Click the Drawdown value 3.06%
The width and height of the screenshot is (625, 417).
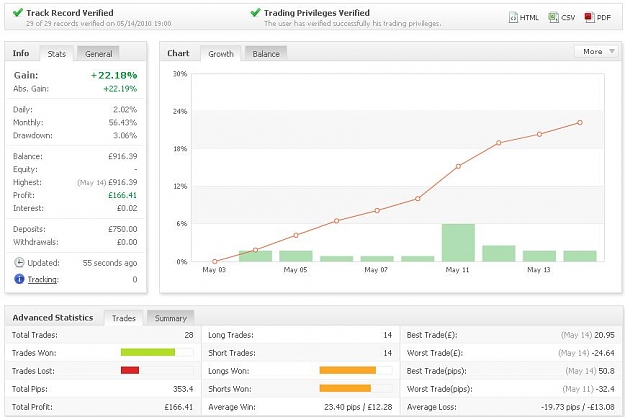(125, 136)
